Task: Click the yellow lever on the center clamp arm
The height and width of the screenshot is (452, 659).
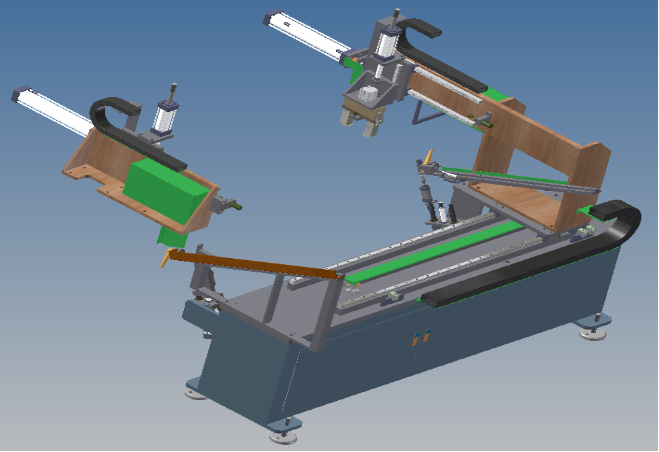Action: pos(427,156)
